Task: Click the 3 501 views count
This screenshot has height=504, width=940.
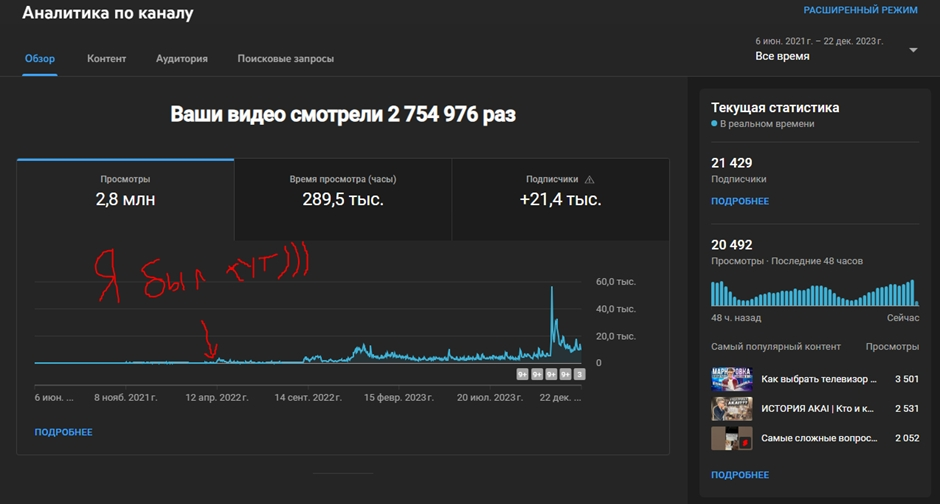Action: tap(906, 379)
